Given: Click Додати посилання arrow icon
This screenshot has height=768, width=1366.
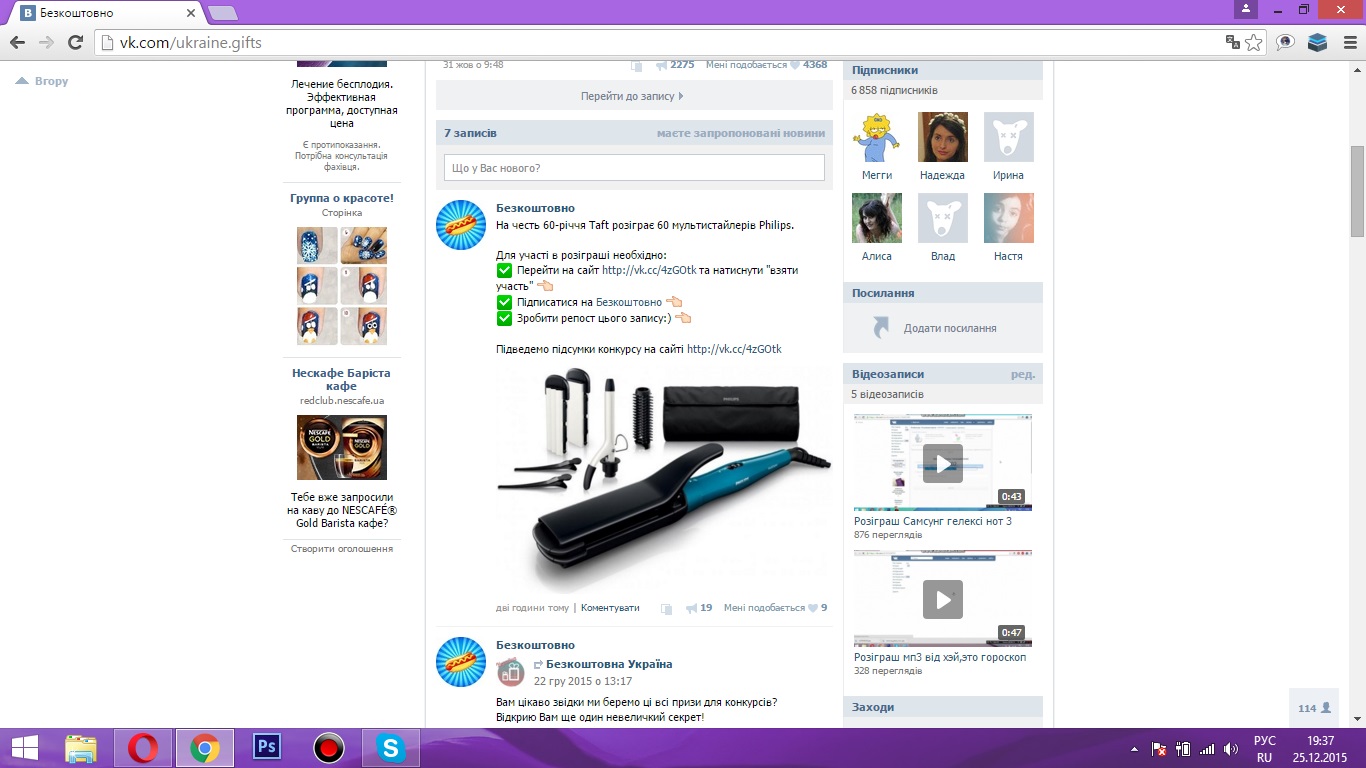Looking at the screenshot, I should click(x=881, y=328).
